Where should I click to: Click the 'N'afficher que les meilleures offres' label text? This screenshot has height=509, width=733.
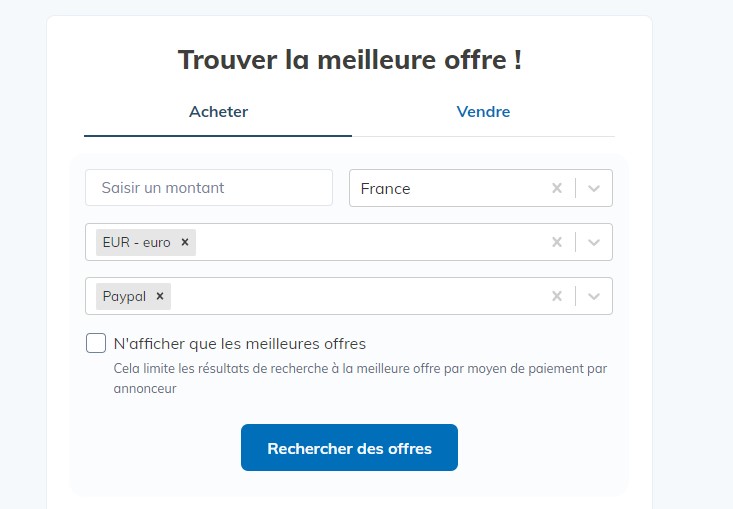pos(240,344)
